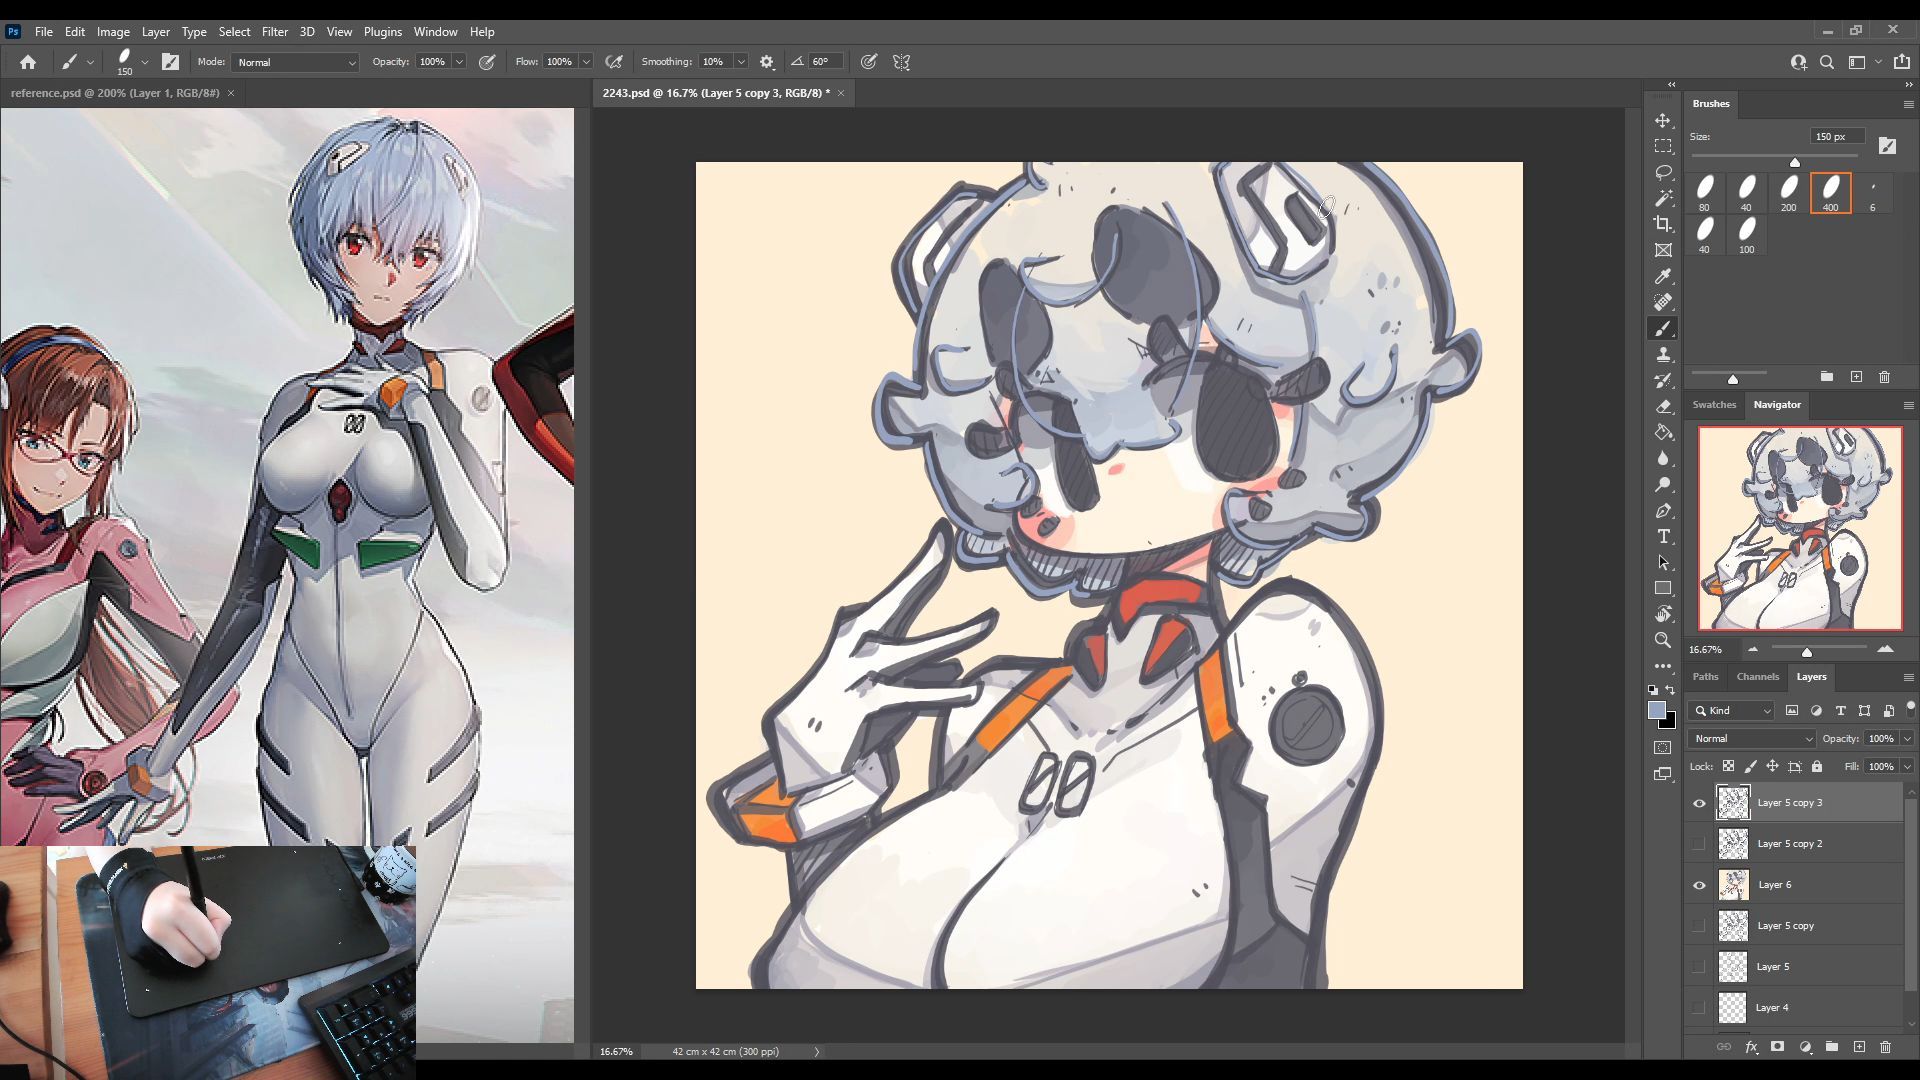Select the Horizontal Type tool
This screenshot has width=1920, height=1080.
[1663, 536]
